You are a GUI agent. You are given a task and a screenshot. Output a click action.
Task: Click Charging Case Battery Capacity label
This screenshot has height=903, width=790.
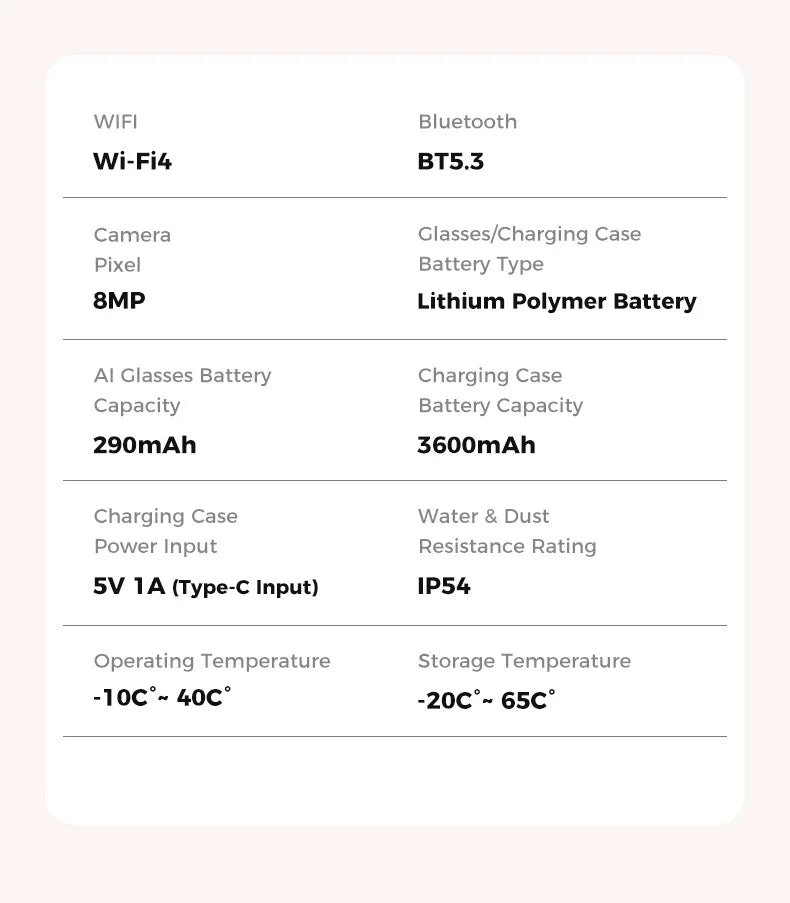click(500, 390)
